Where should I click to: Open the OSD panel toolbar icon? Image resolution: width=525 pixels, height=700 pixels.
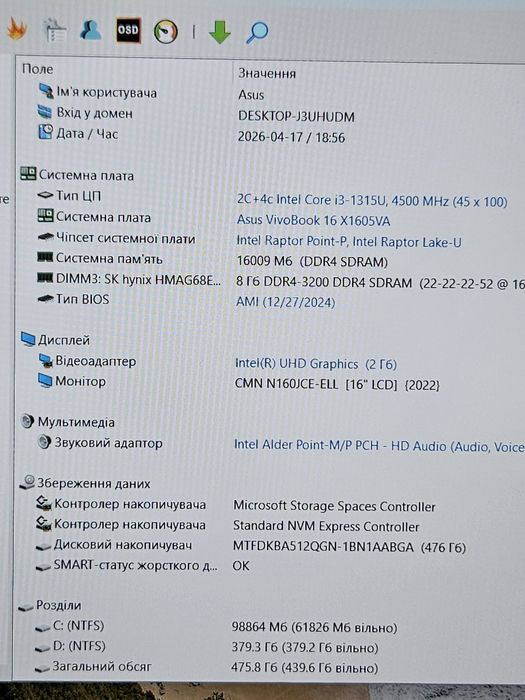(x=128, y=30)
